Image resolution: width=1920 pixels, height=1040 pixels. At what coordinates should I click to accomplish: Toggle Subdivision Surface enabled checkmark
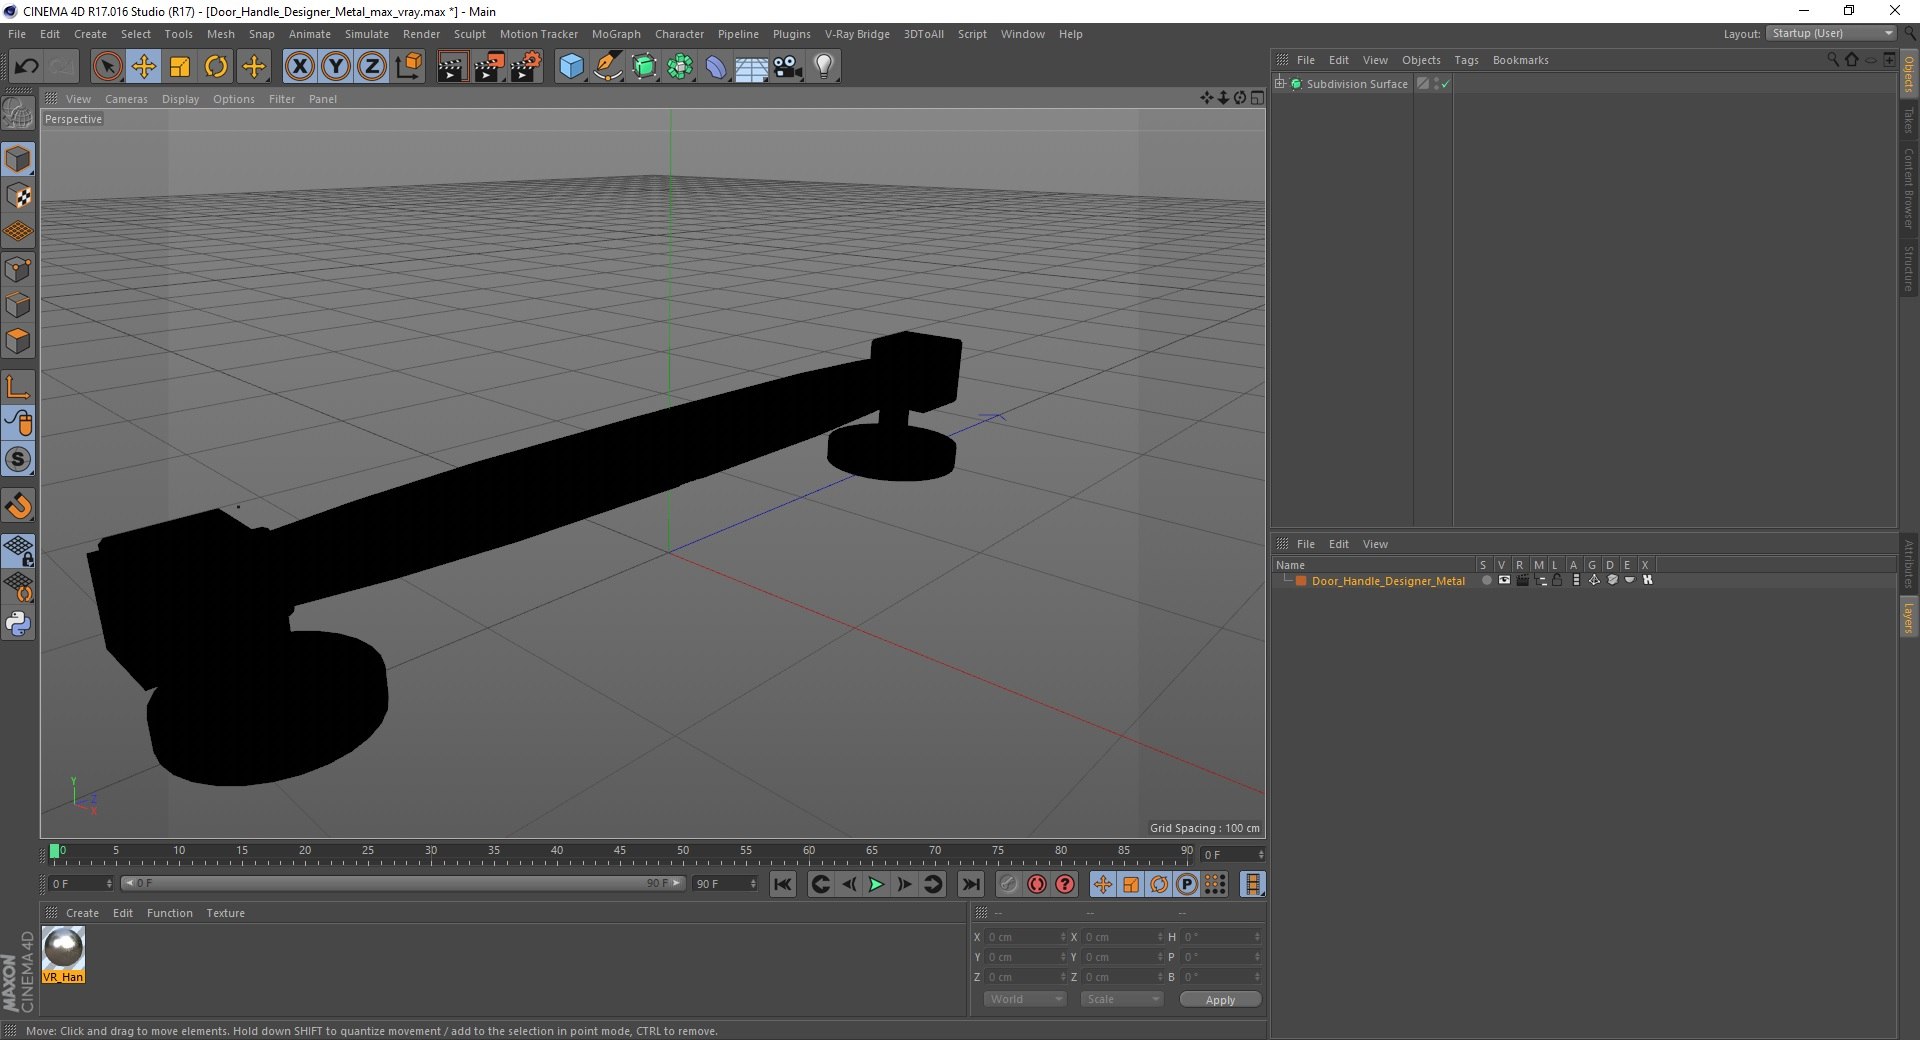click(x=1445, y=84)
